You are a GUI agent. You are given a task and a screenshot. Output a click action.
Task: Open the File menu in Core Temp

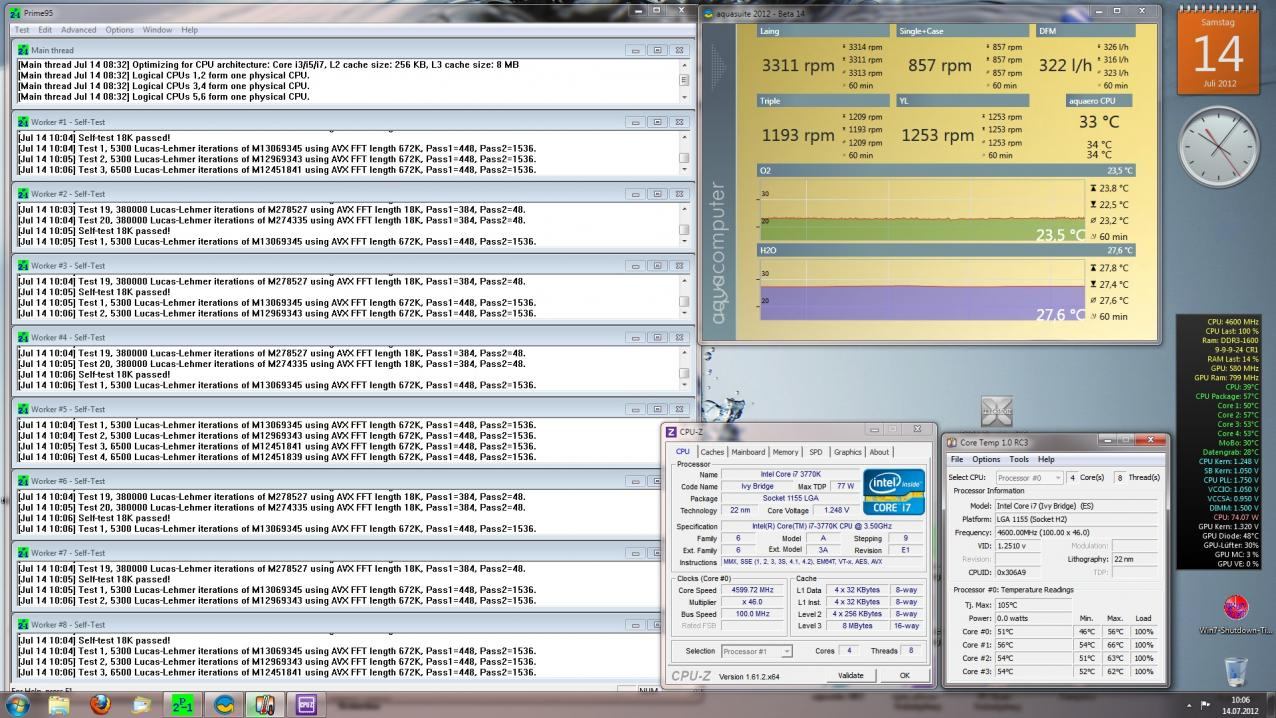(957, 459)
